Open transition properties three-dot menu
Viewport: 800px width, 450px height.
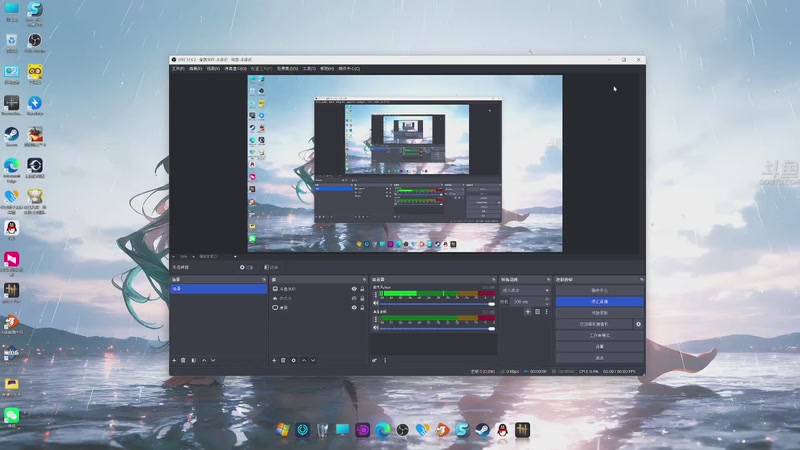pos(546,311)
